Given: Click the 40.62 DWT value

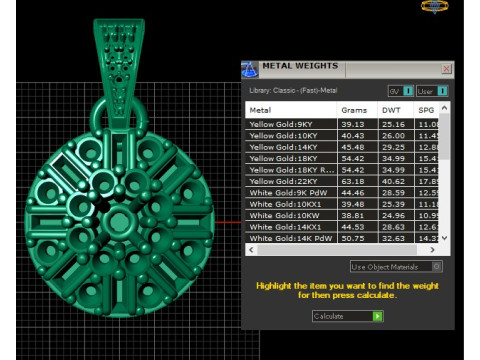Looking at the screenshot, I should (x=393, y=181).
